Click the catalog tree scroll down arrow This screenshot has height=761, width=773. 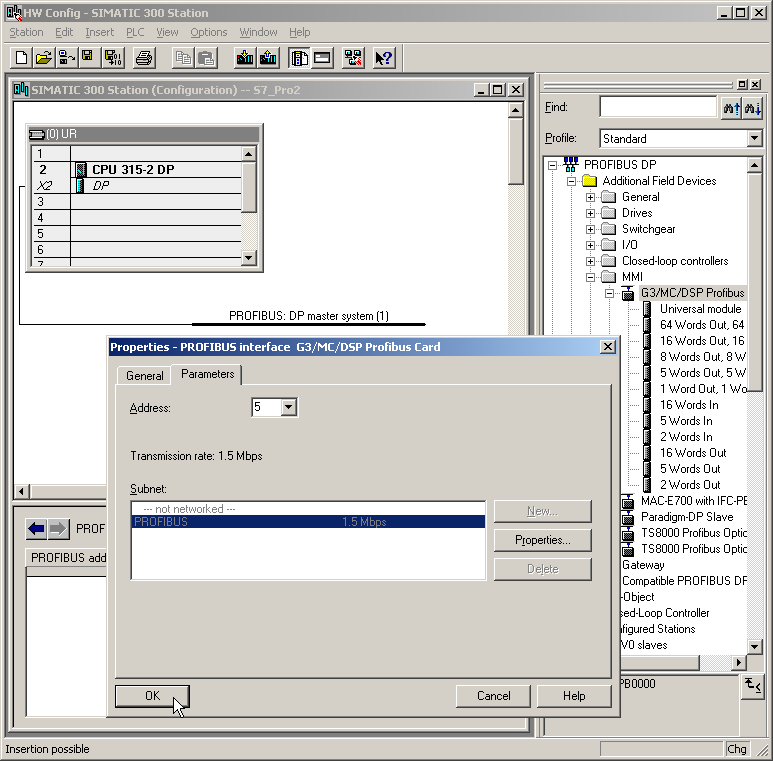point(754,646)
